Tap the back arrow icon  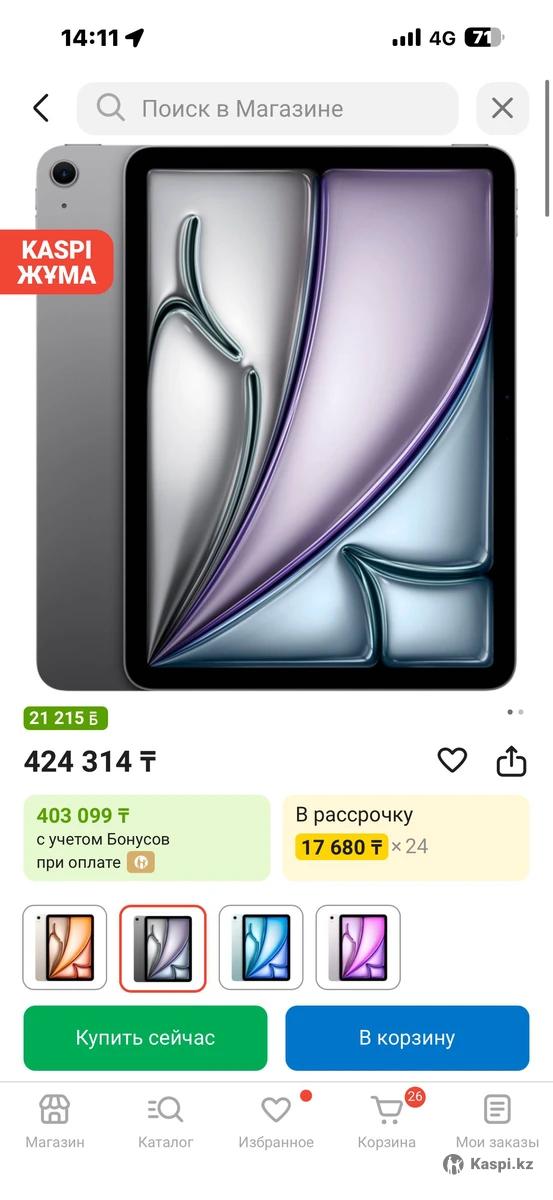tap(41, 108)
